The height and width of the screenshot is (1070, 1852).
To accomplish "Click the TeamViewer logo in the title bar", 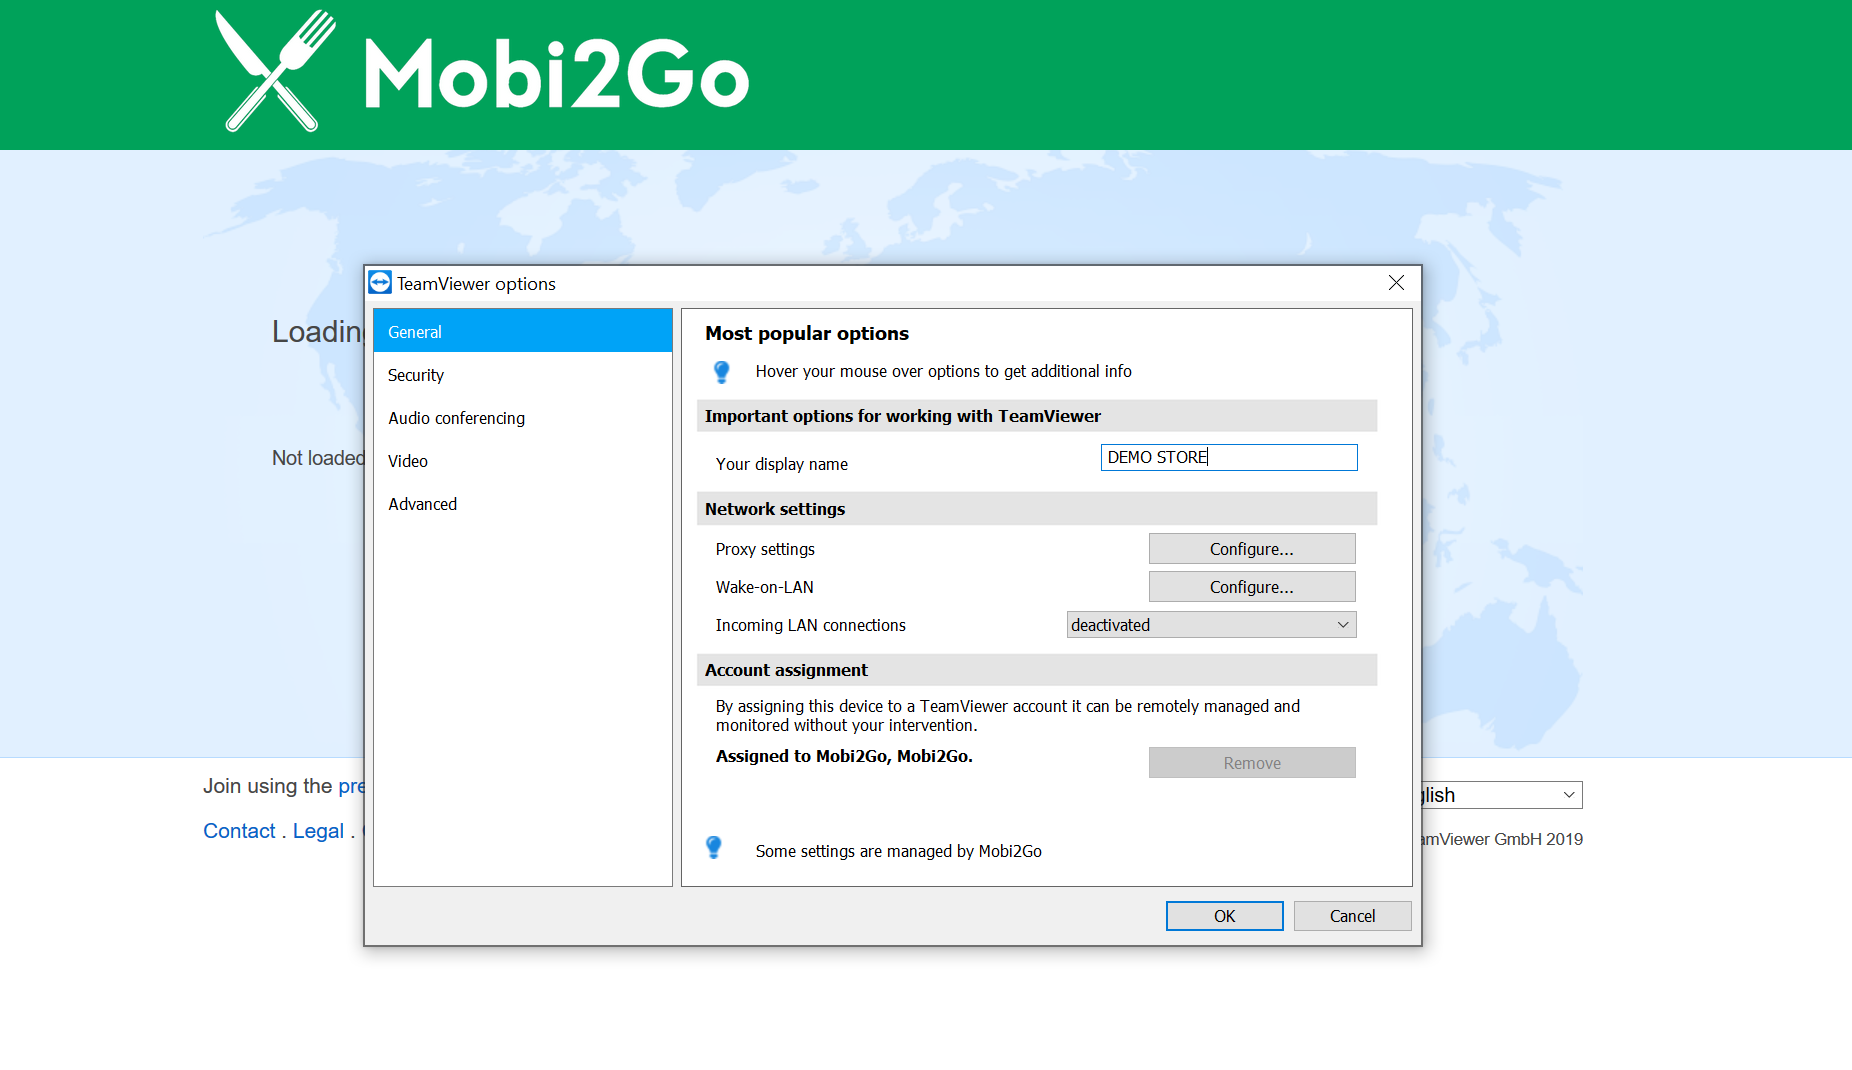I will click(x=380, y=283).
